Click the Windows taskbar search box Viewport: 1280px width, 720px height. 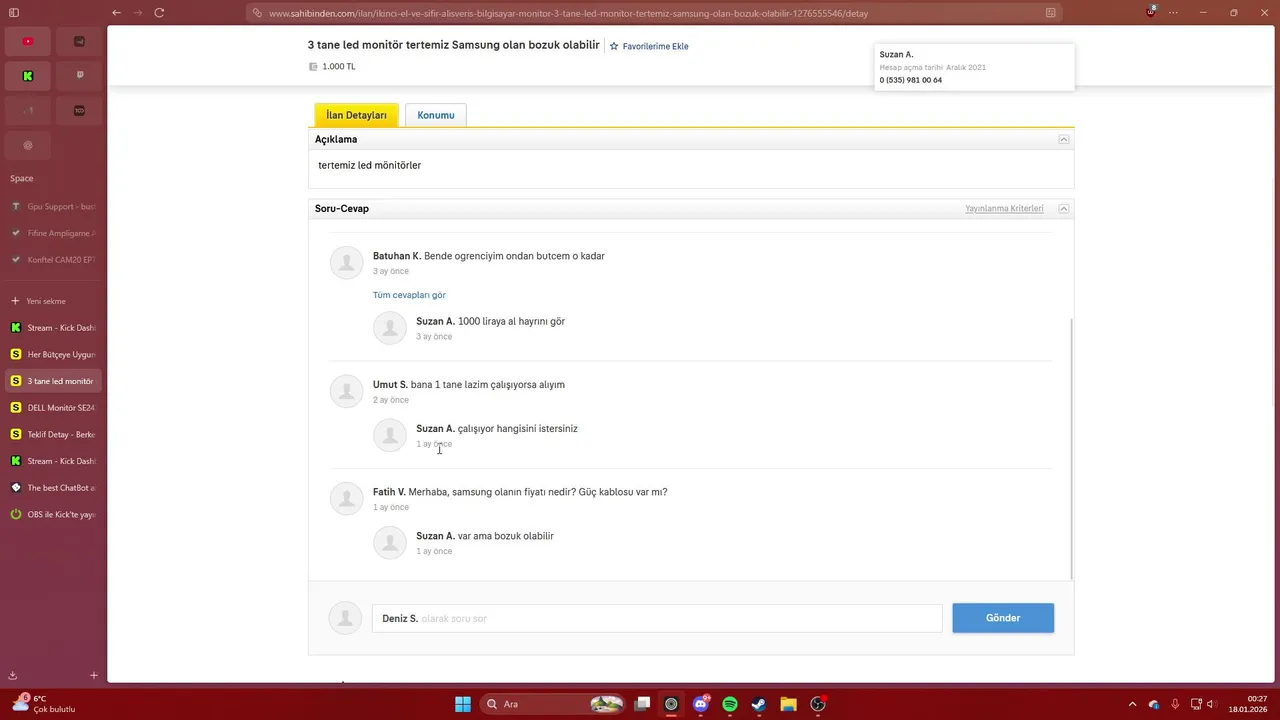pyautogui.click(x=552, y=704)
